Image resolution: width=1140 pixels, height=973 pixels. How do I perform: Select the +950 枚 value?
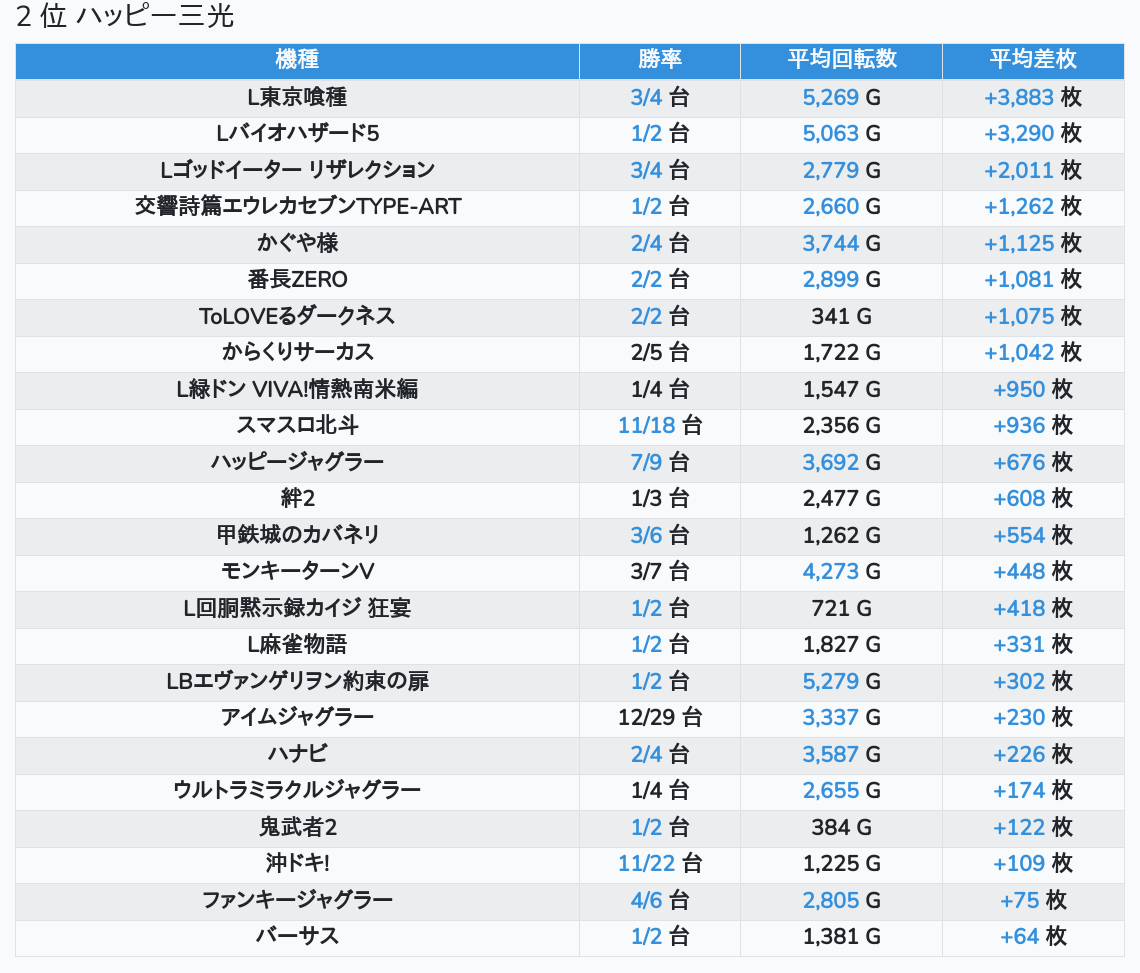point(1032,389)
